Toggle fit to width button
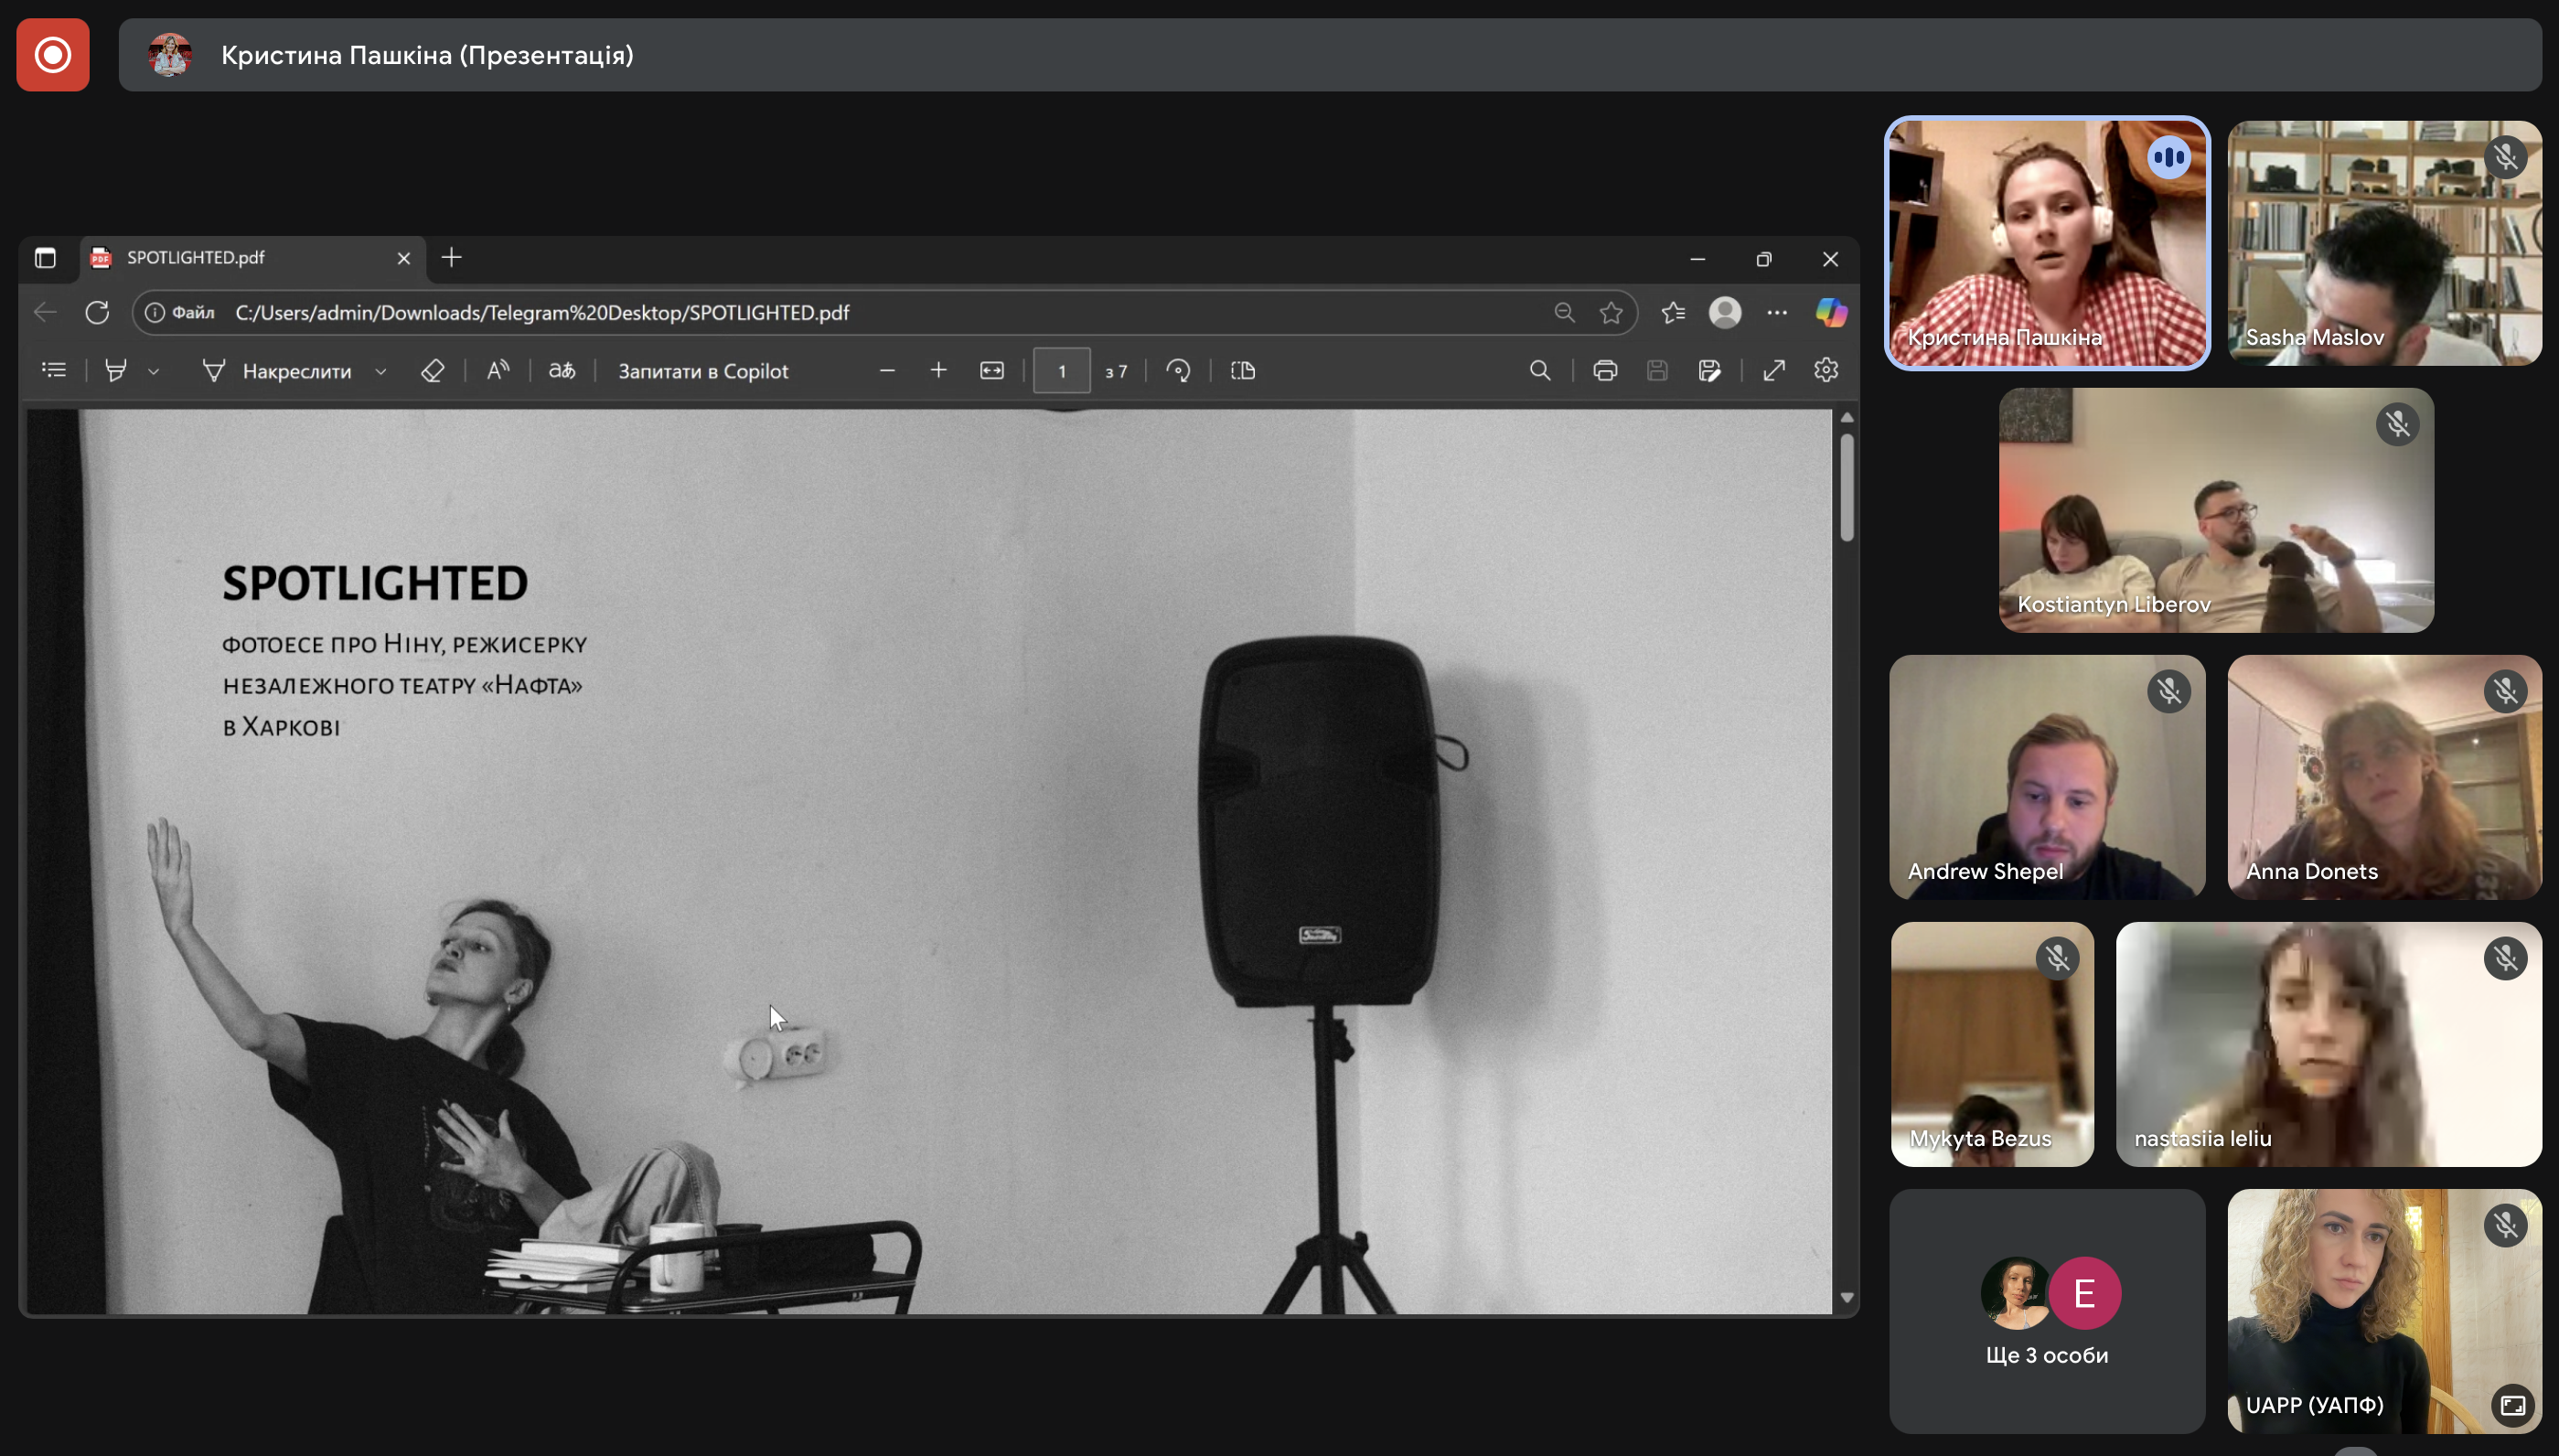The image size is (2559, 1456). pos(991,371)
